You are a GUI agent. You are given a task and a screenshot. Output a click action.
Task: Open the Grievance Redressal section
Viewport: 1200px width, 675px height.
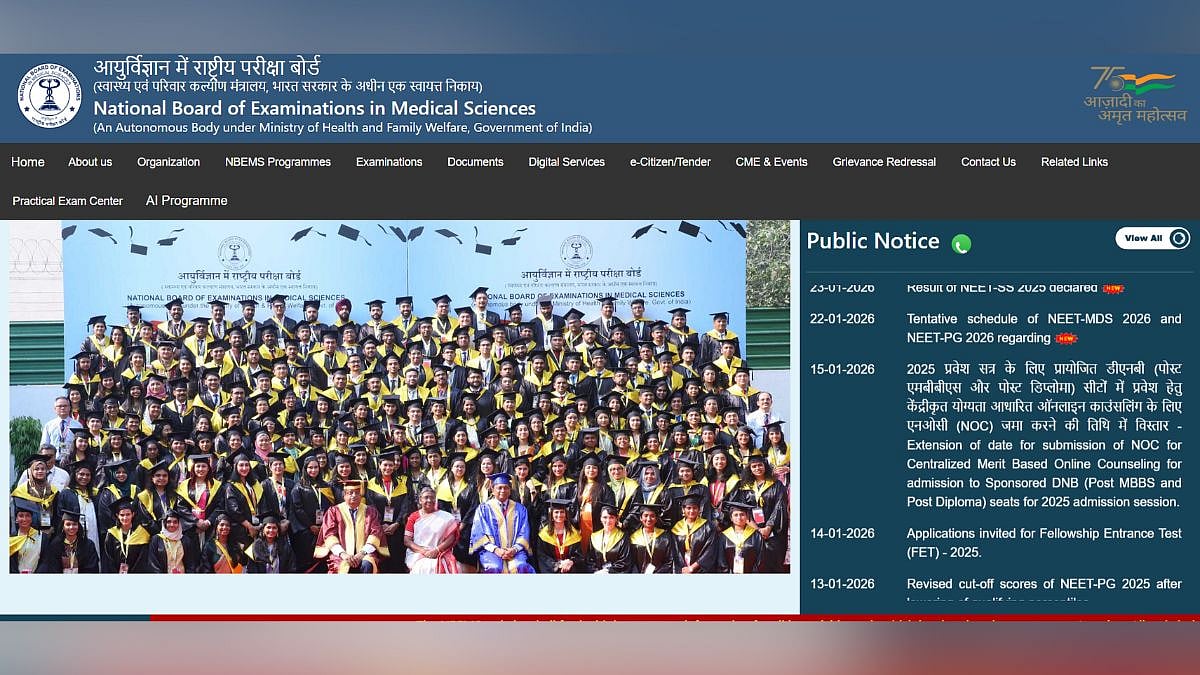[x=883, y=162]
